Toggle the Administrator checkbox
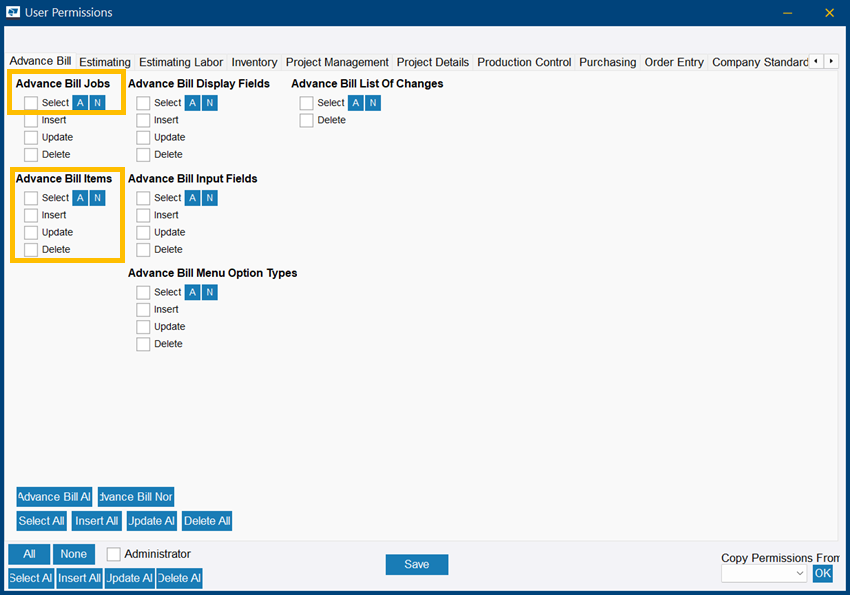The width and height of the screenshot is (850, 595). coord(113,554)
